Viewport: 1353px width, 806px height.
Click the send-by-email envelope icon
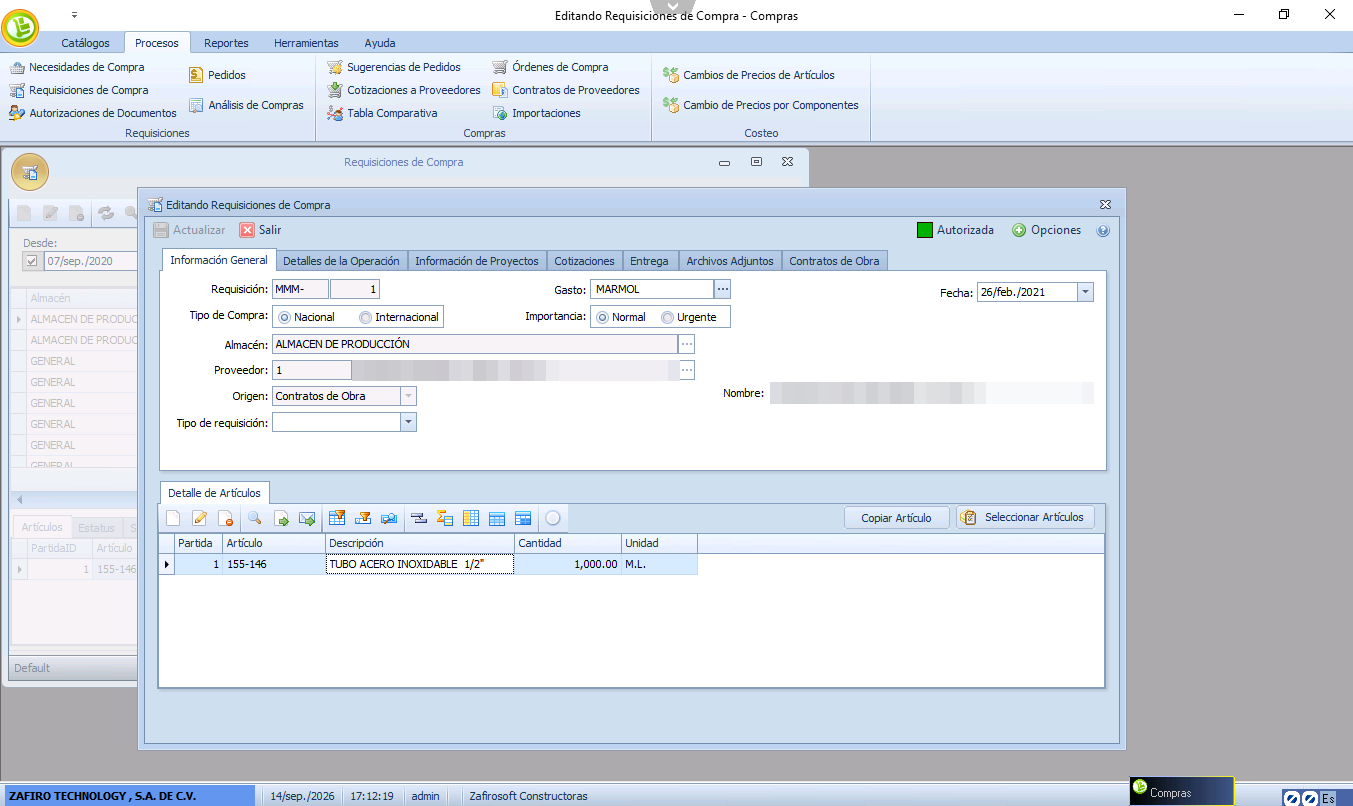pos(308,518)
